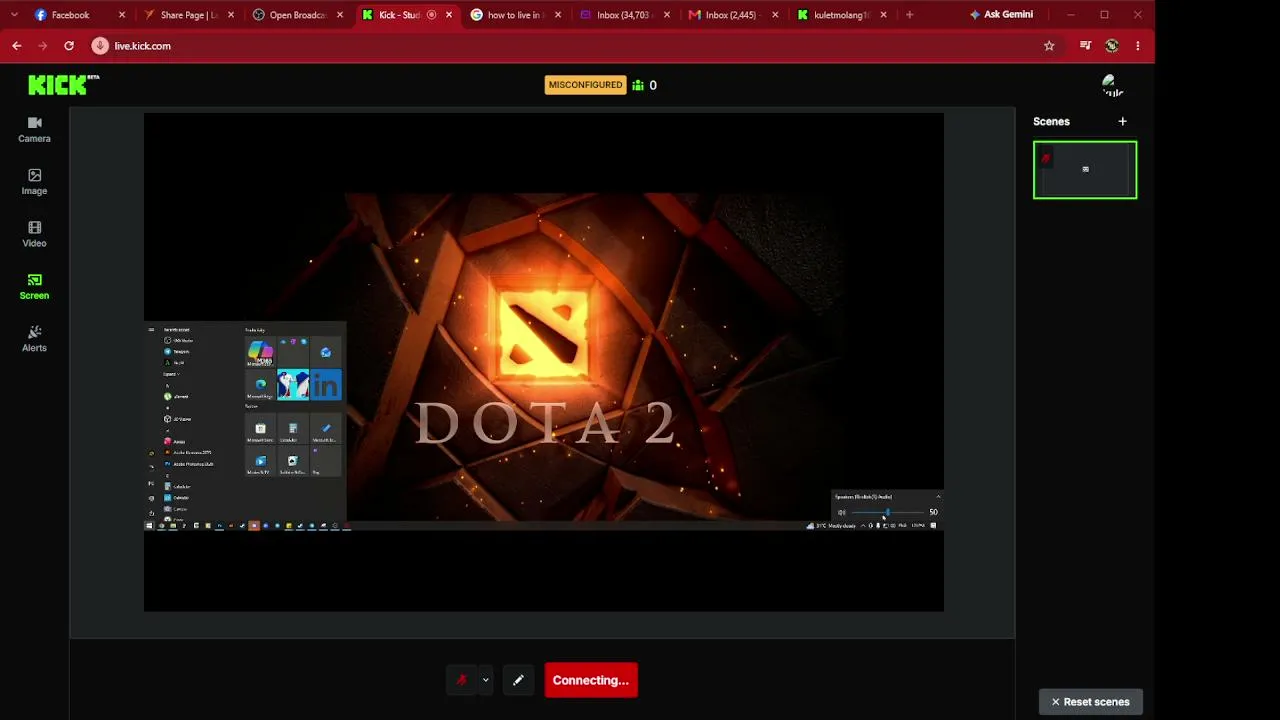Screen dimensions: 1280x720
Task: Expand the microphone options dropdown
Action: 485,680
